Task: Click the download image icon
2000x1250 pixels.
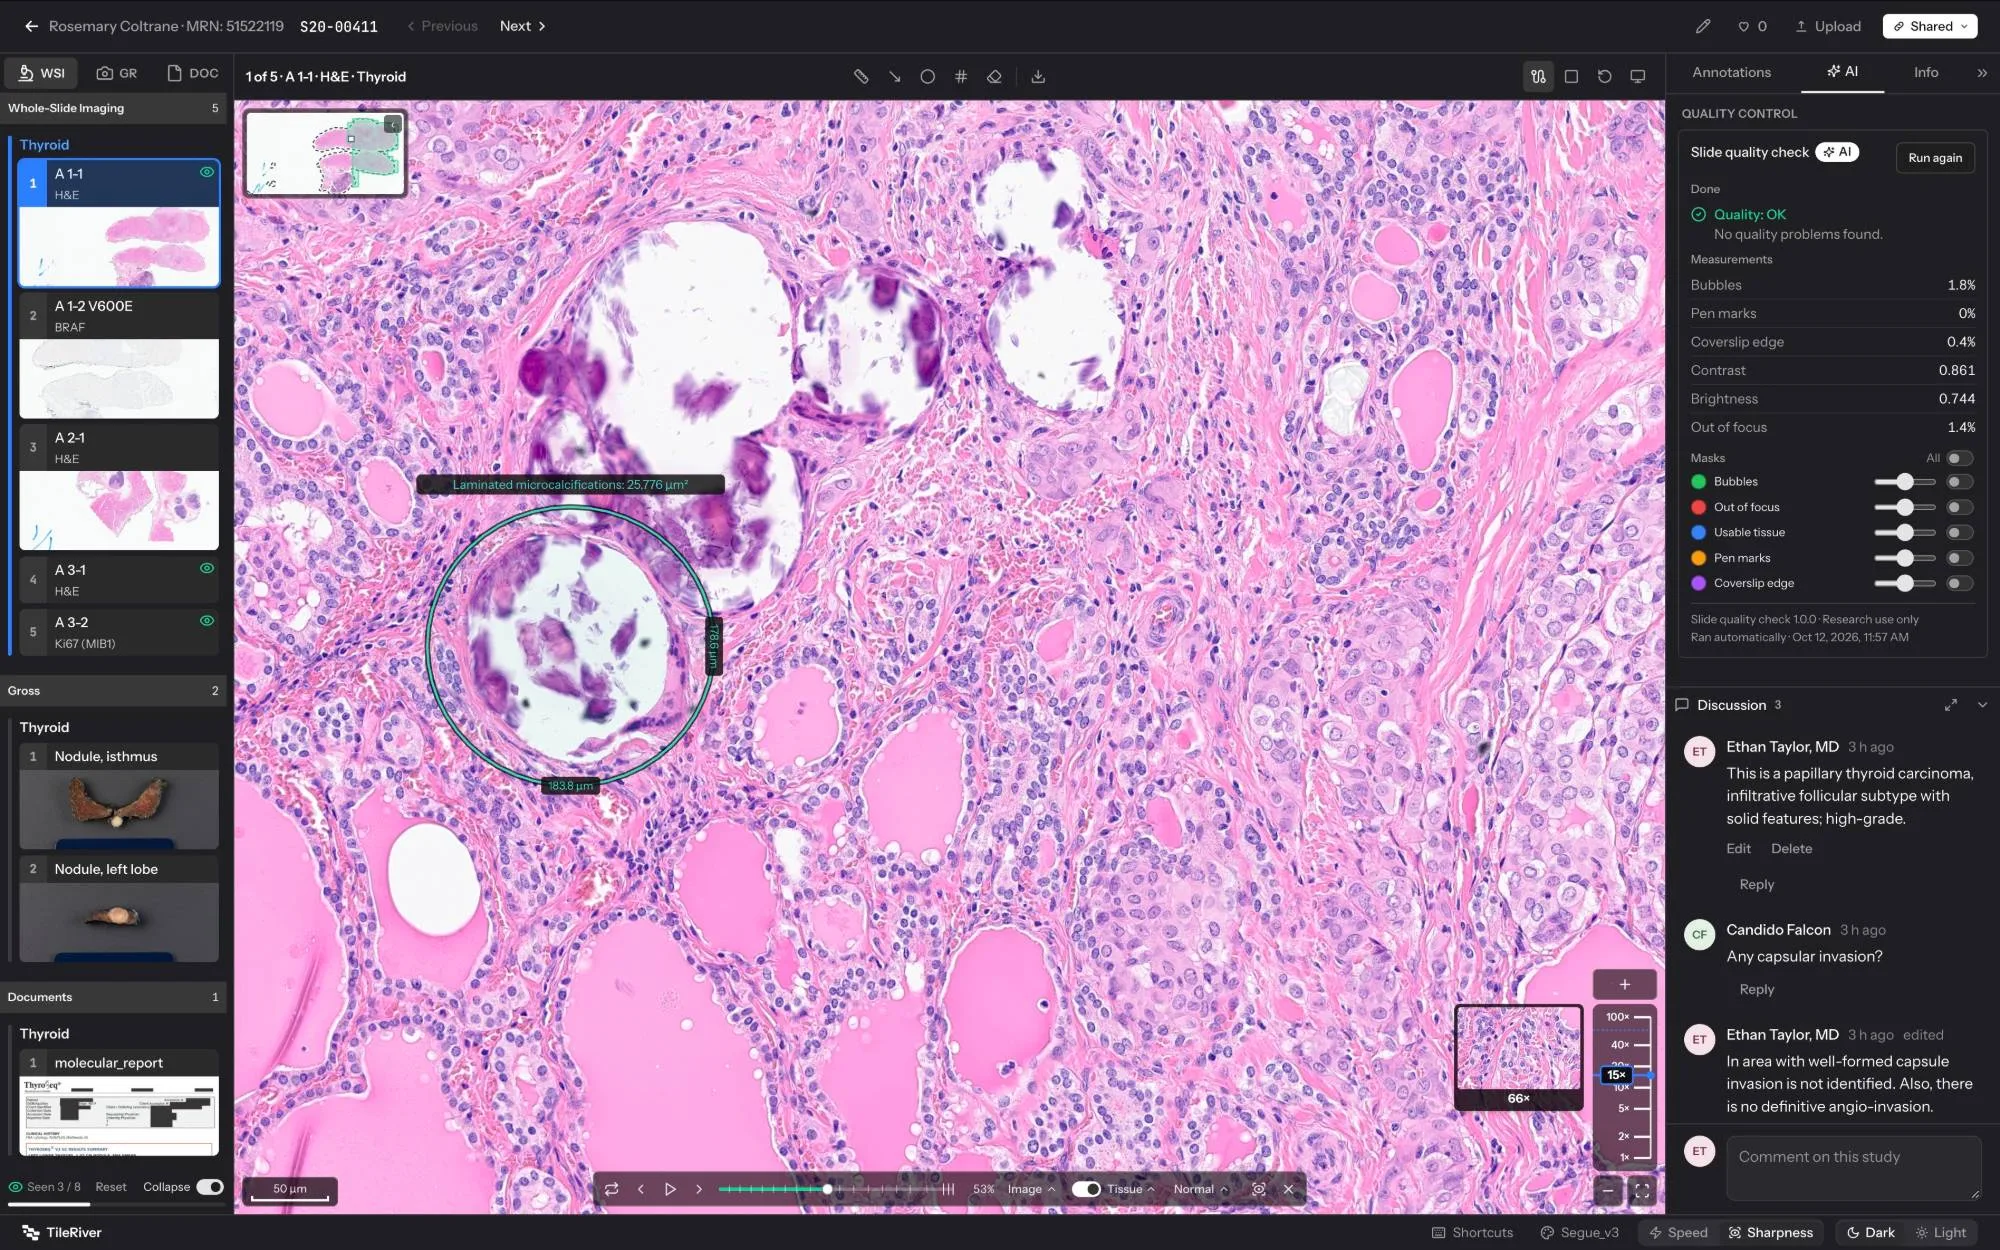Action: pyautogui.click(x=1038, y=76)
